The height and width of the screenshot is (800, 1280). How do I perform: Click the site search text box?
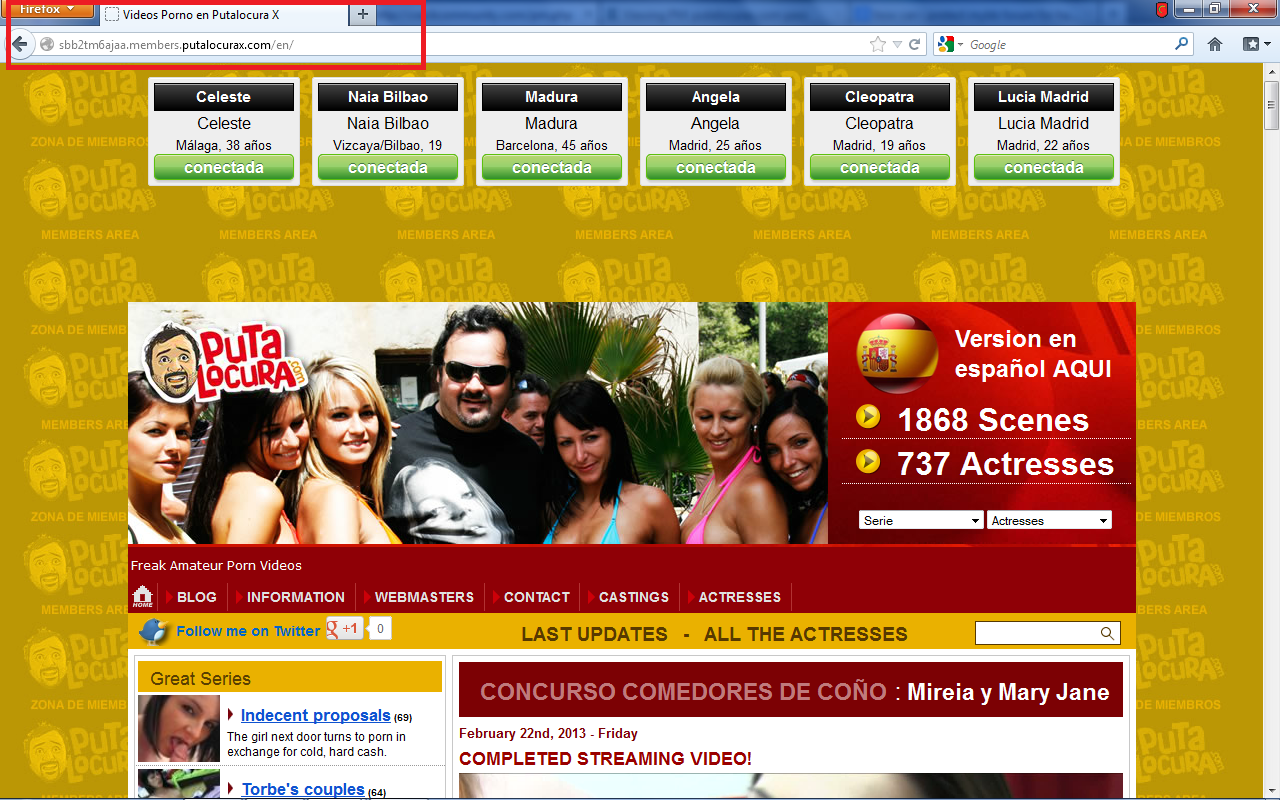click(1037, 633)
